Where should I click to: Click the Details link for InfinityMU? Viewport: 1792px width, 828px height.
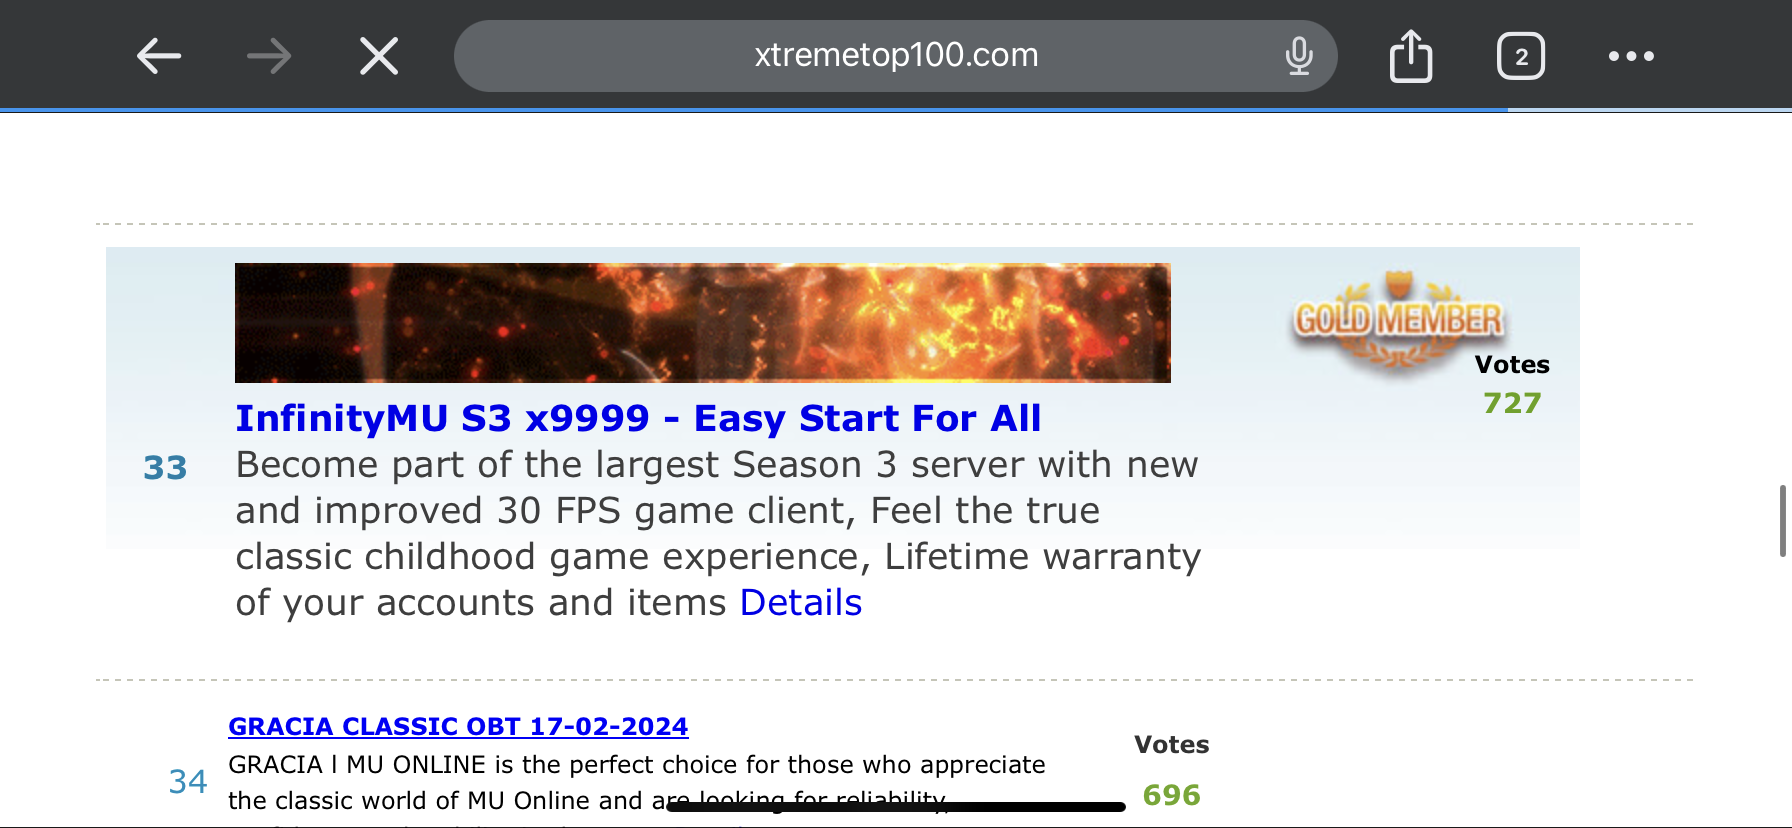pyautogui.click(x=801, y=603)
